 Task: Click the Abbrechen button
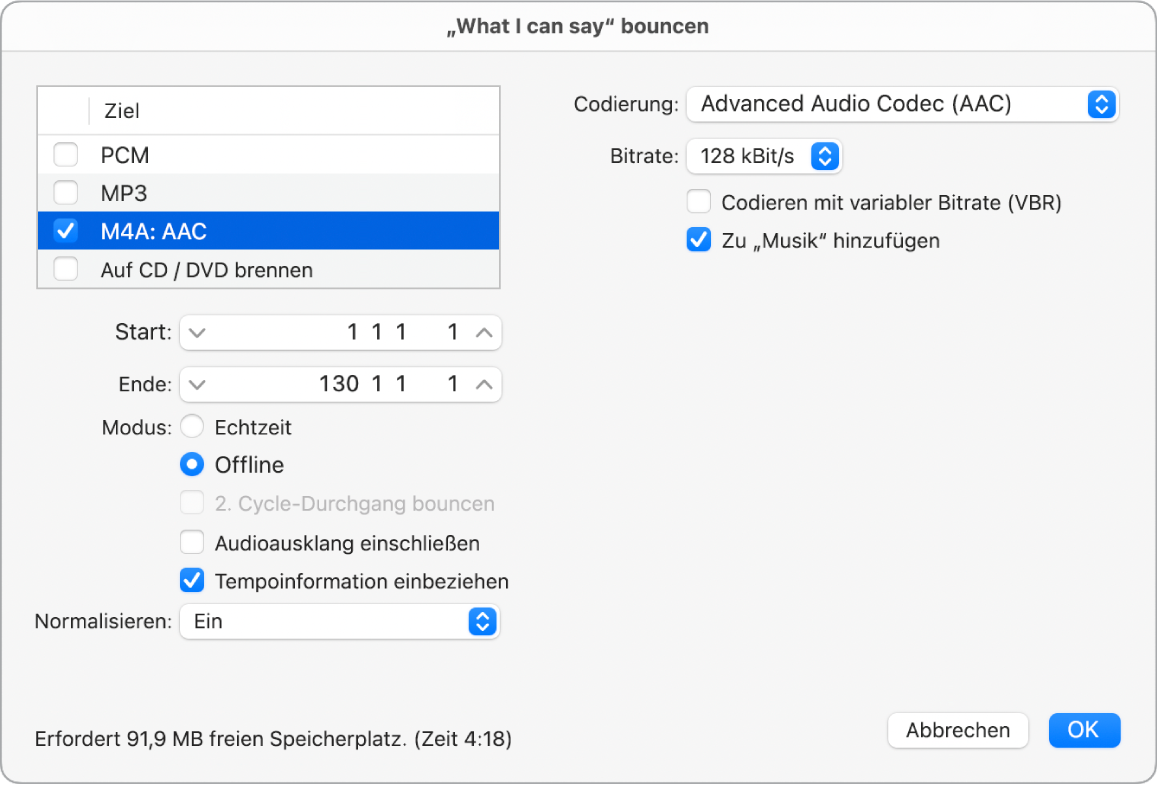[957, 730]
